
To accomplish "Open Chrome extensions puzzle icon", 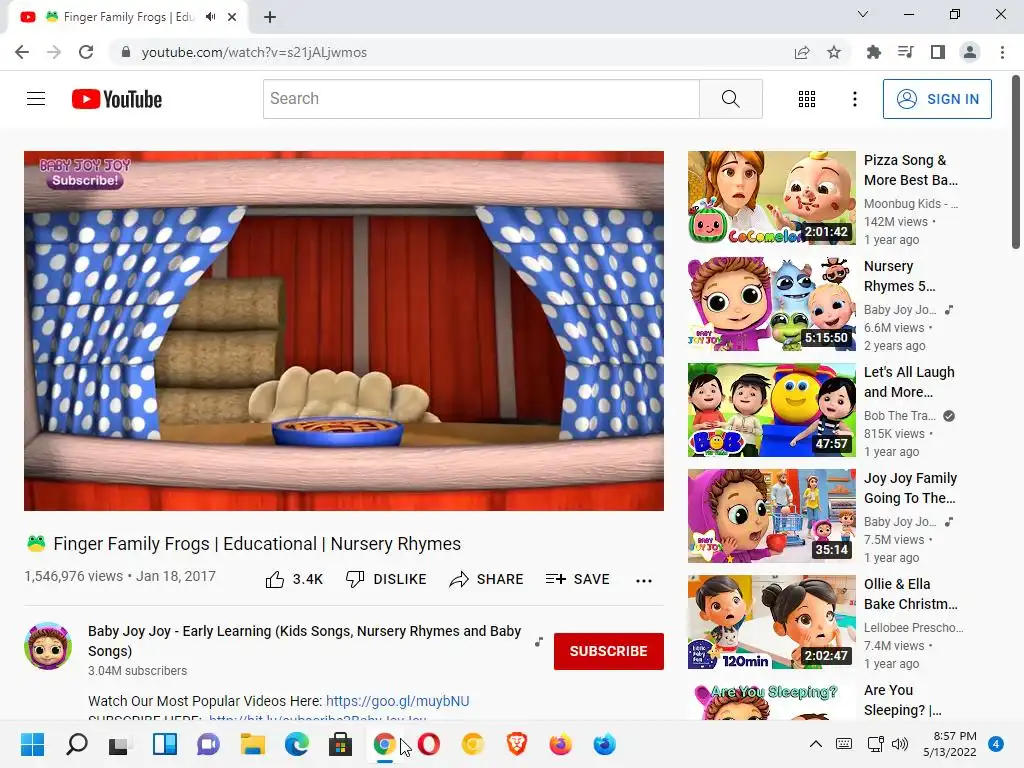I will [x=873, y=52].
